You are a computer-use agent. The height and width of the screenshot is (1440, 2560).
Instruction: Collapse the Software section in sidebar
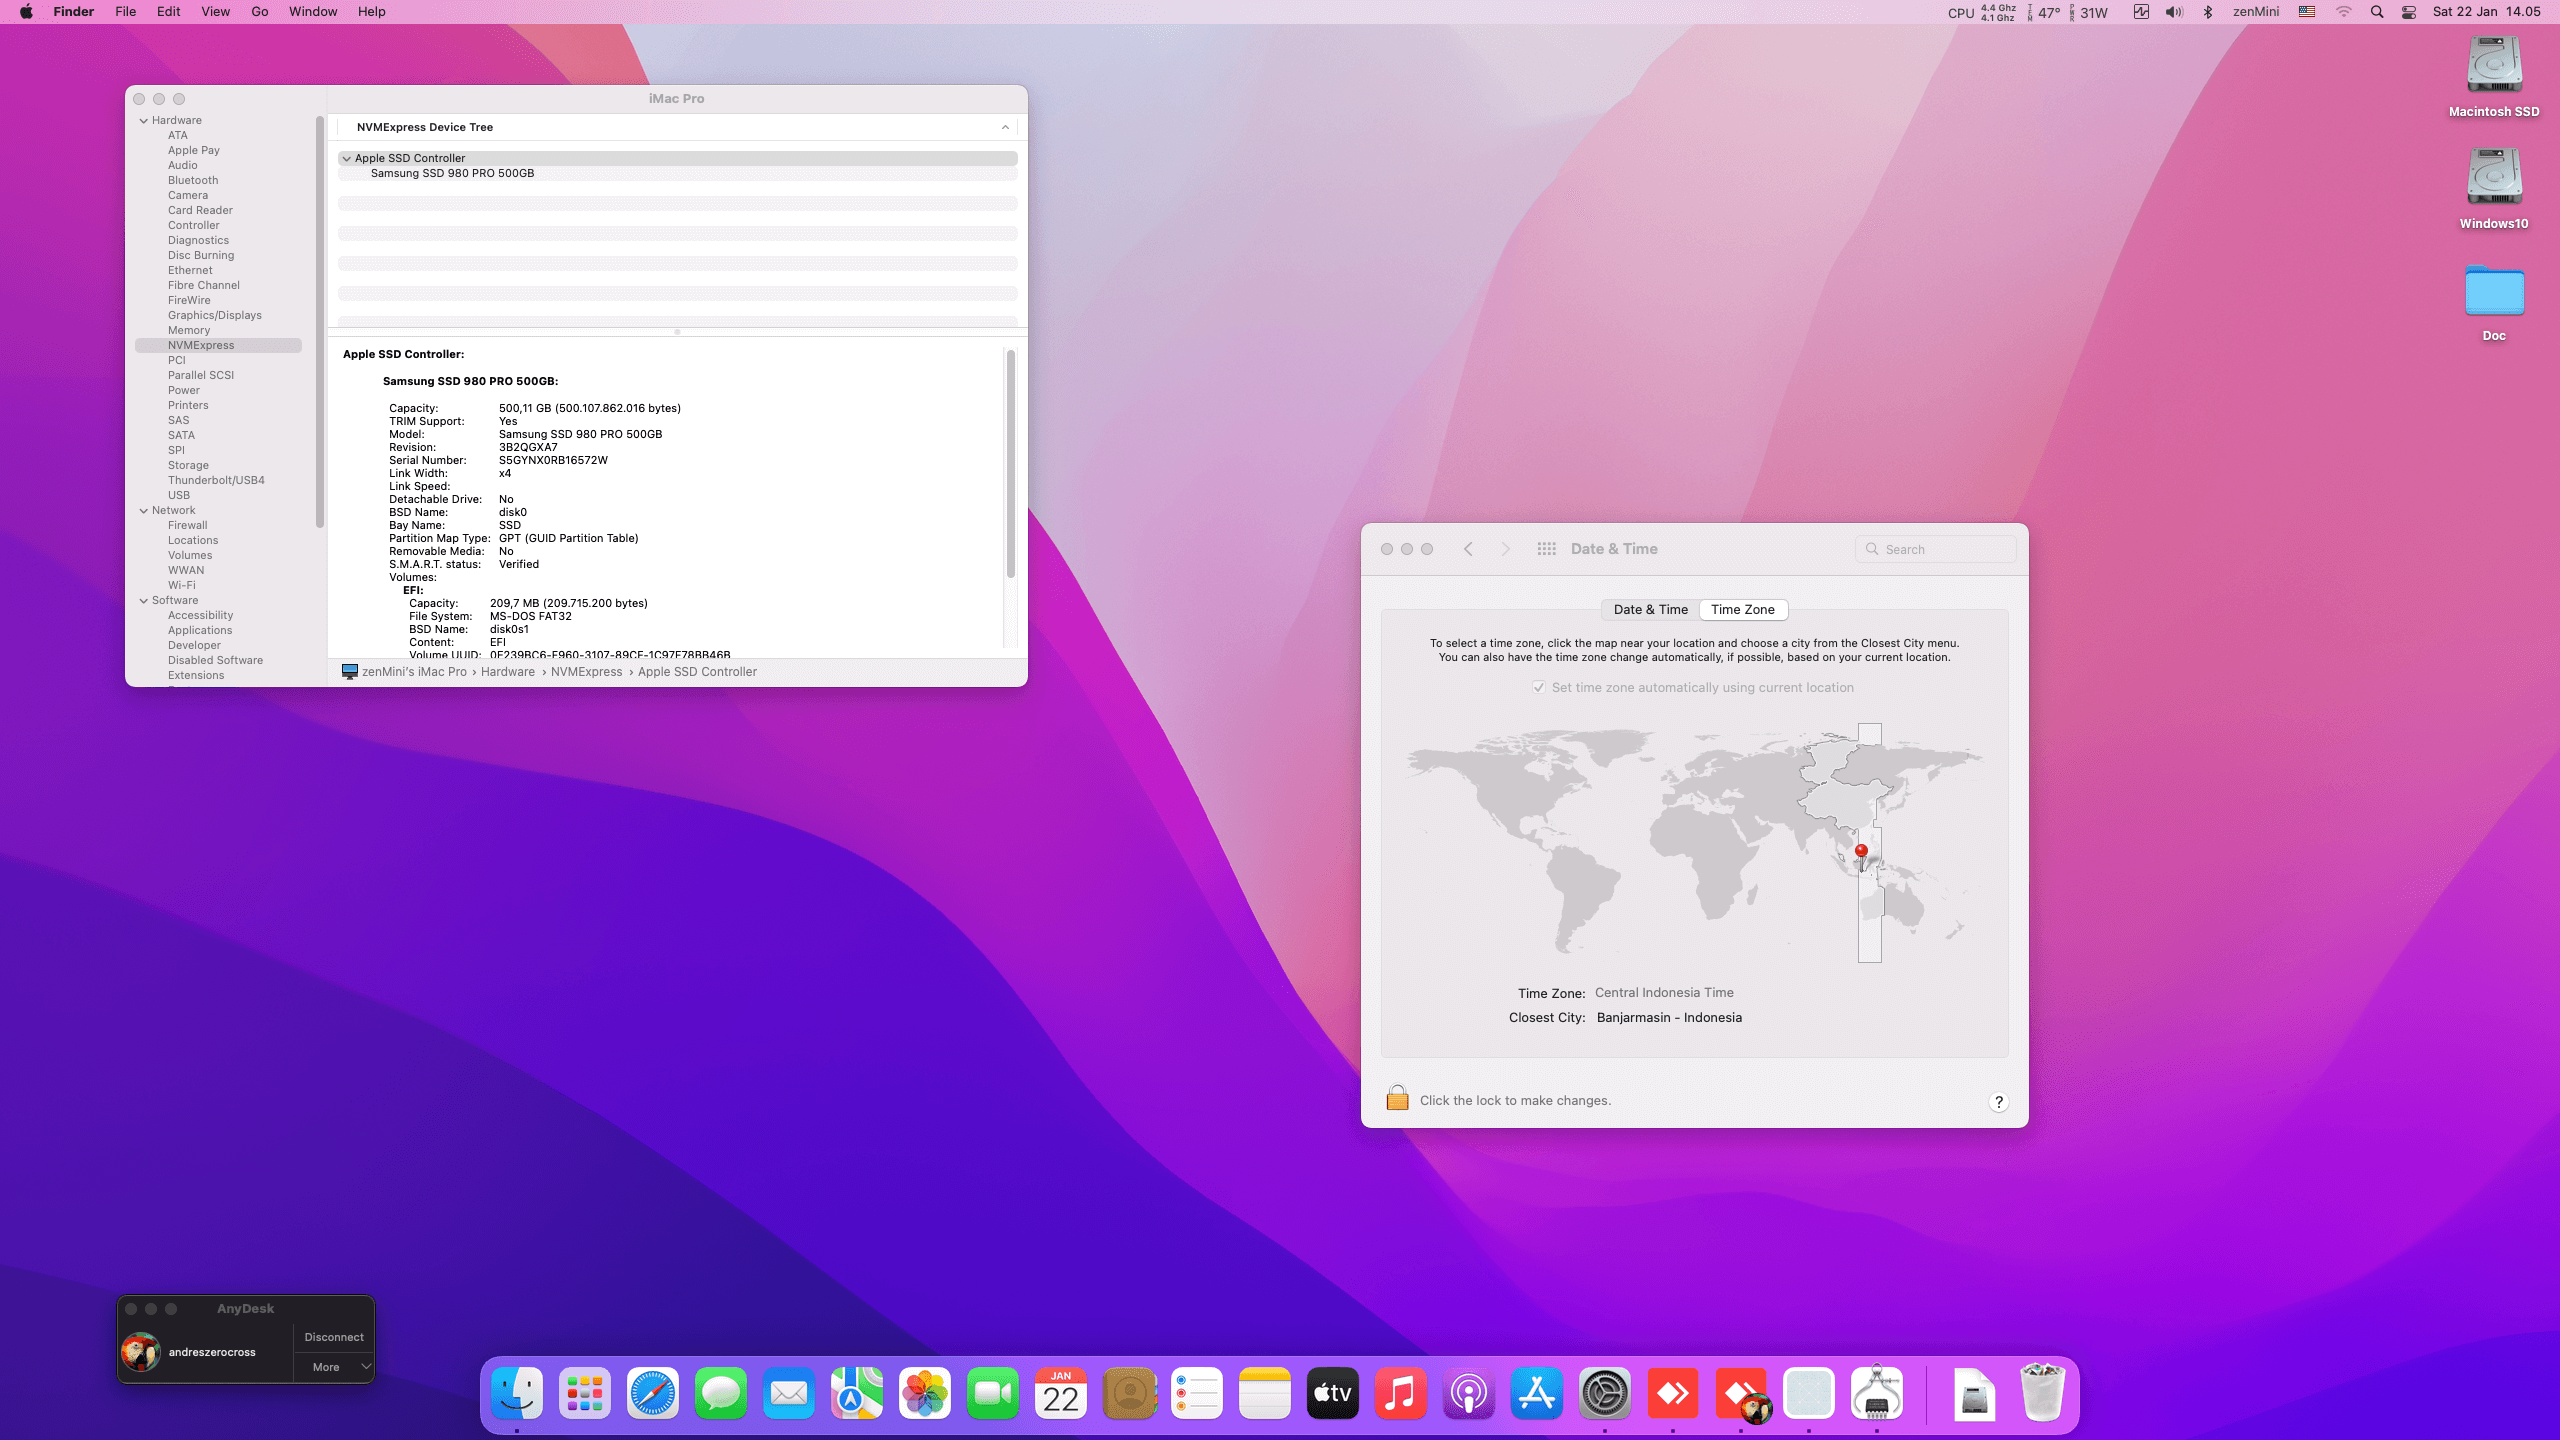tap(144, 600)
